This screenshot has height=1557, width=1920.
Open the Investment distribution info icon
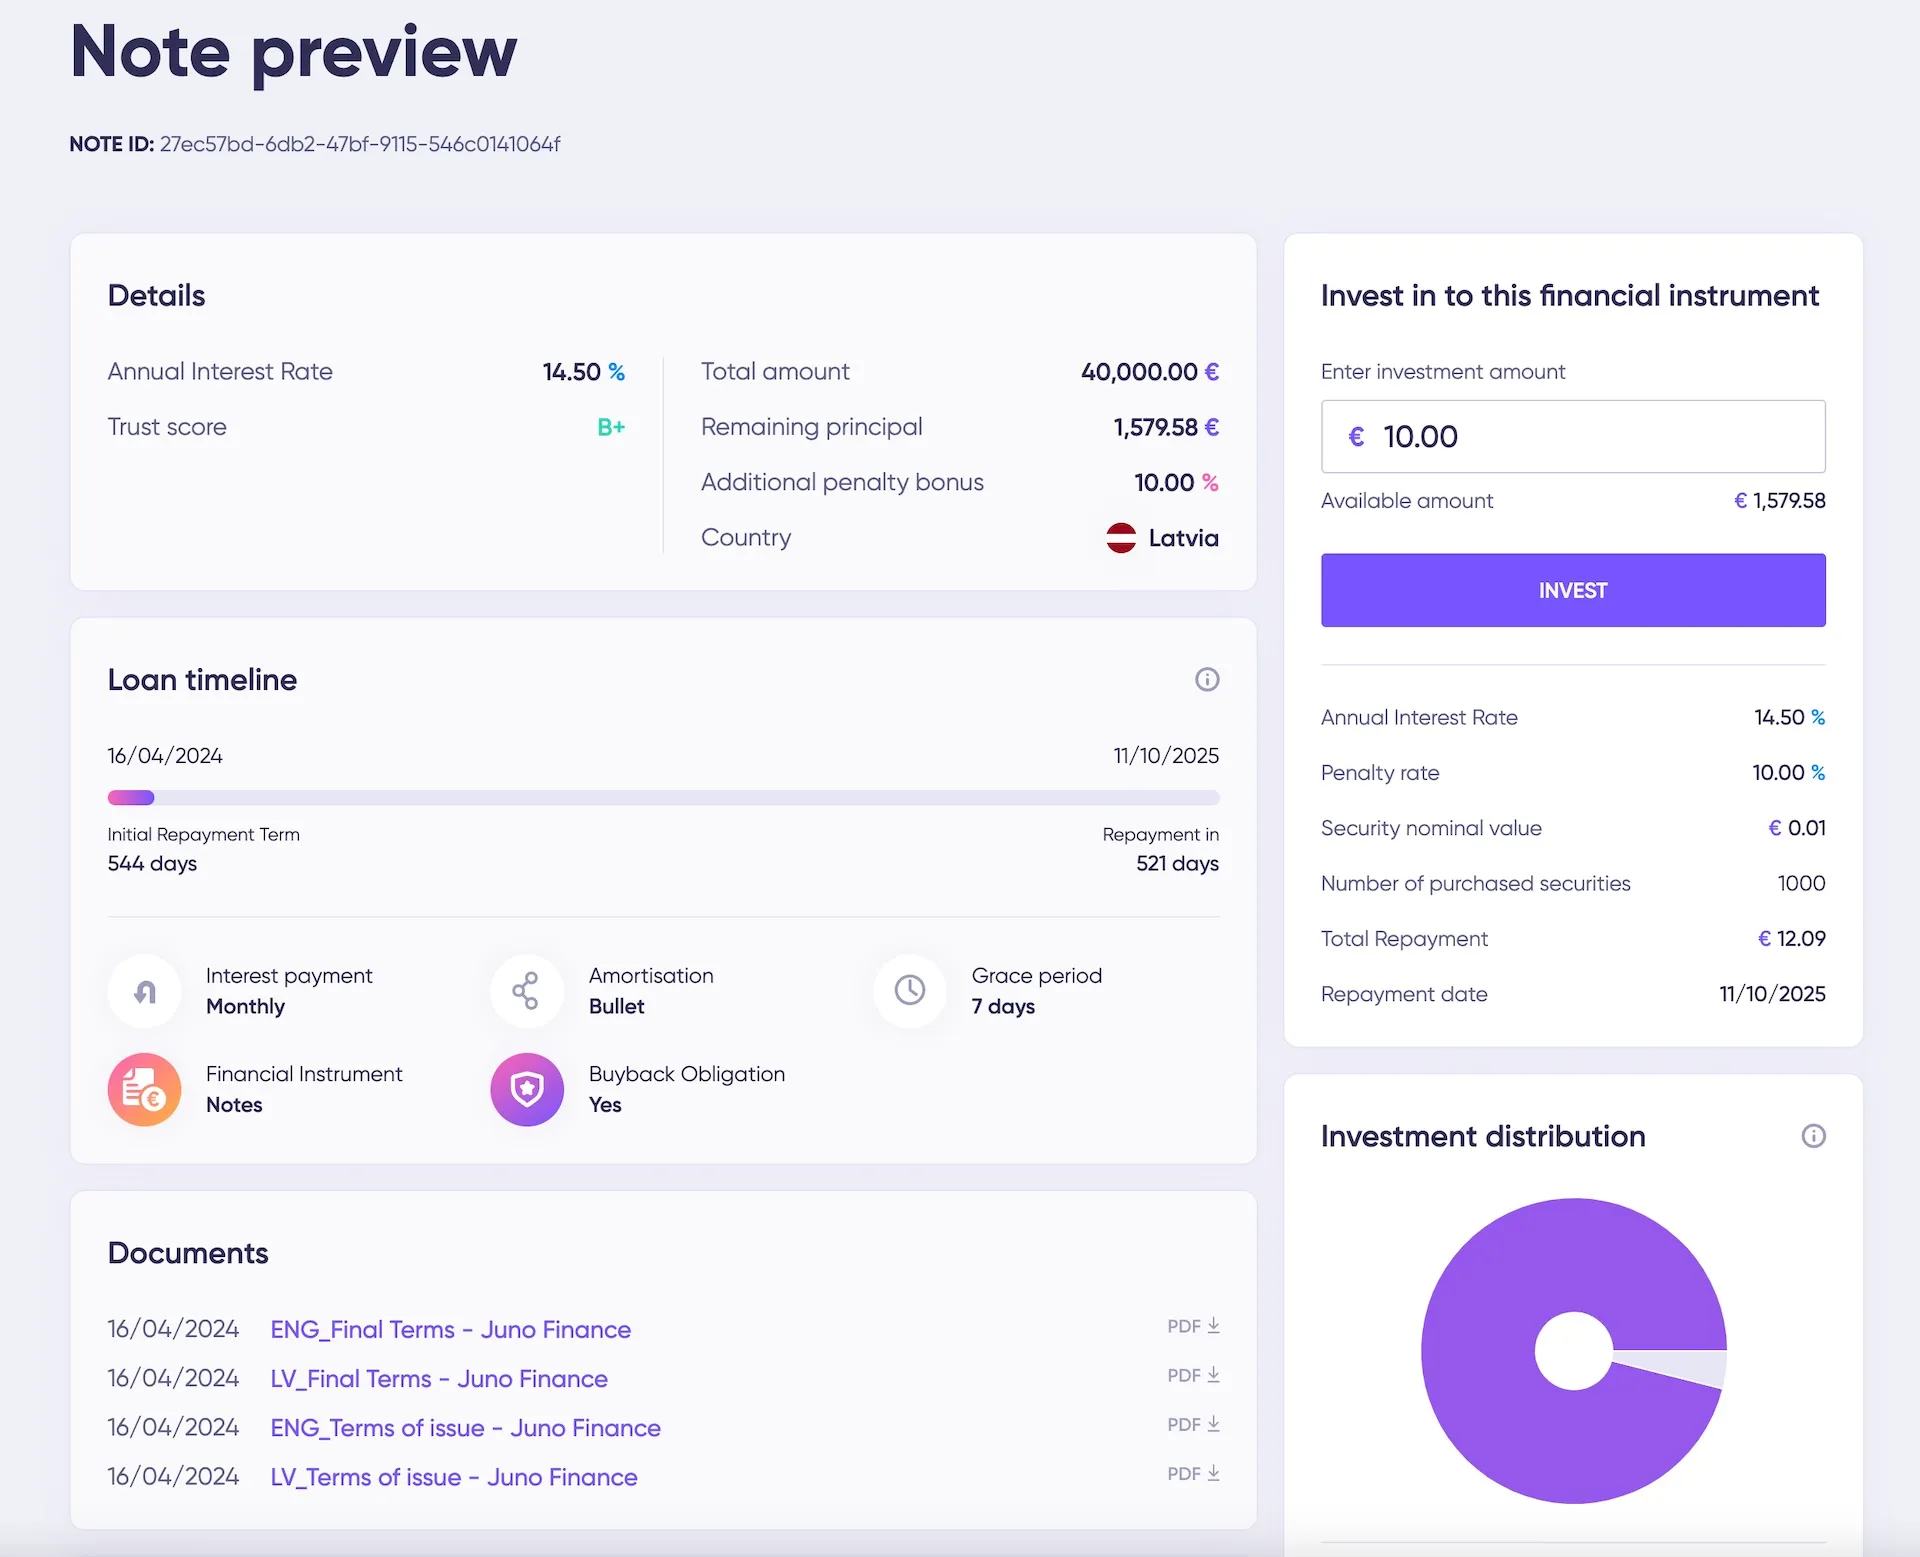[x=1813, y=1136]
